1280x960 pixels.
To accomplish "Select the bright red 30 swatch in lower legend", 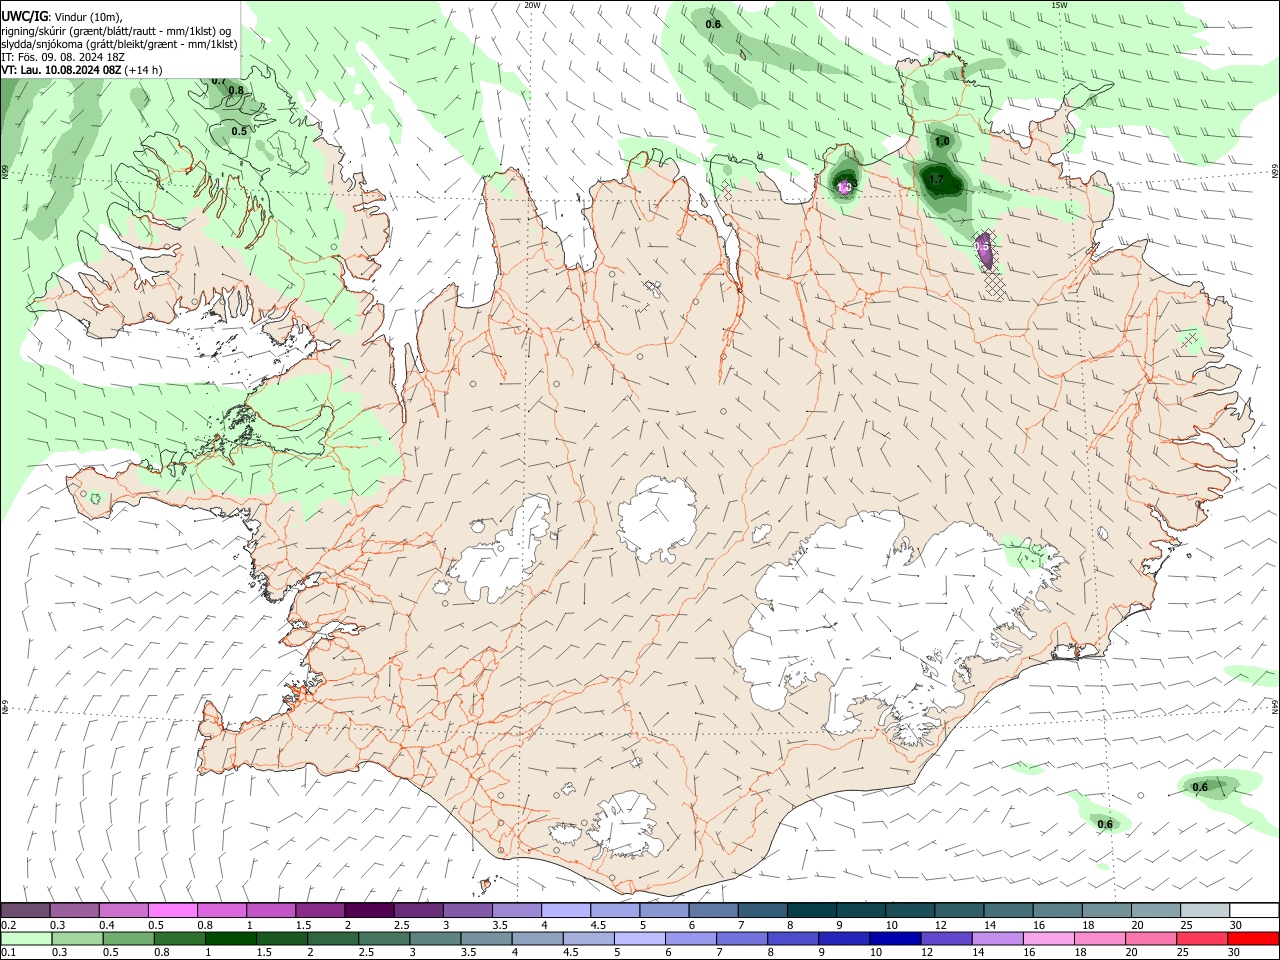I will (x=1254, y=939).
